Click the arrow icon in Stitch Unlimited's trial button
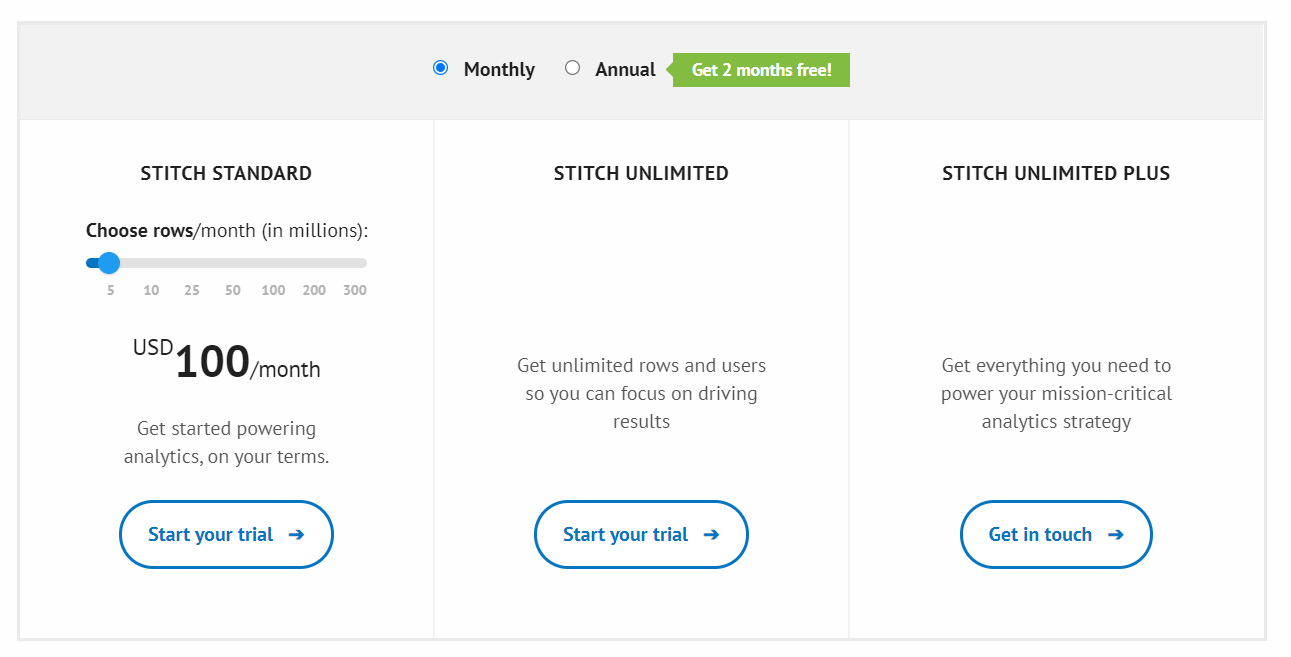This screenshot has height=657, width=1291. tap(710, 534)
